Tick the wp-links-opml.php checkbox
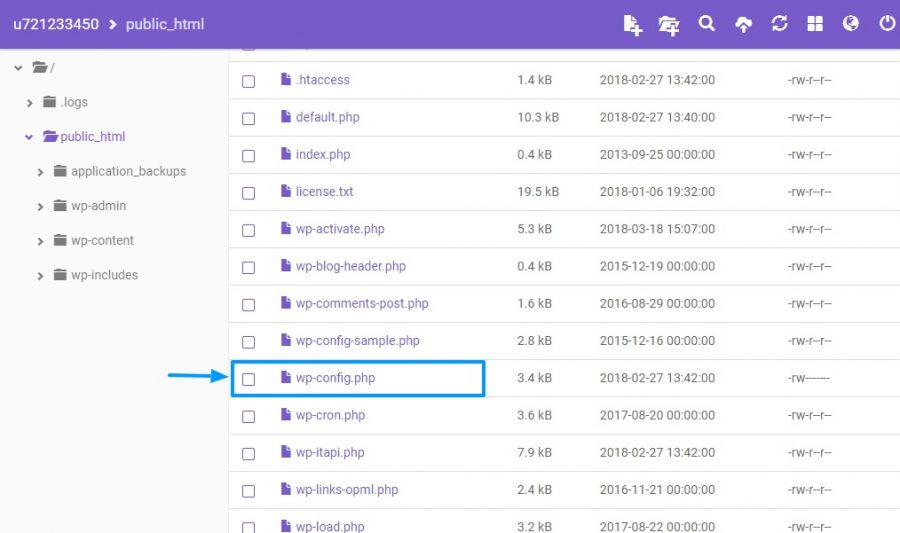 pyautogui.click(x=249, y=492)
